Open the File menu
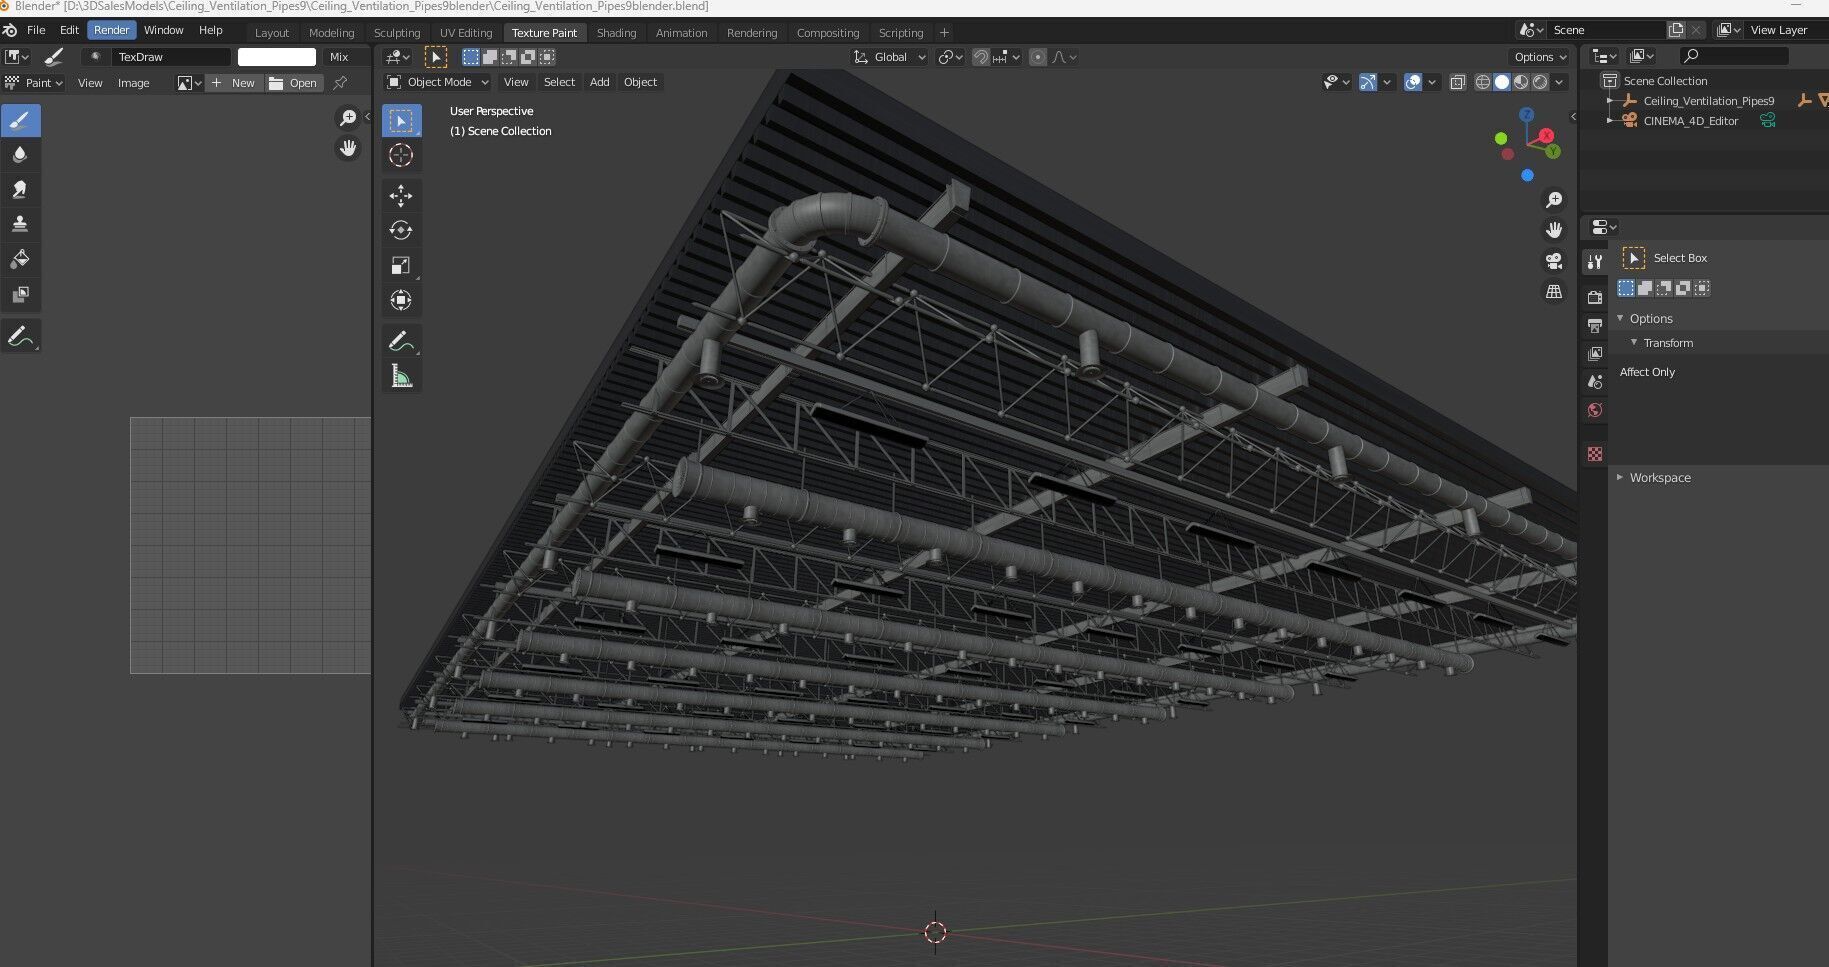 pyautogui.click(x=36, y=30)
